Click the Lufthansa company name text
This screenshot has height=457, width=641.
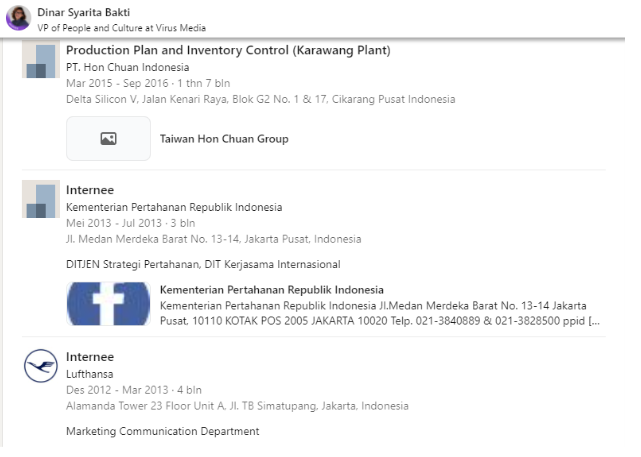[x=90, y=374]
